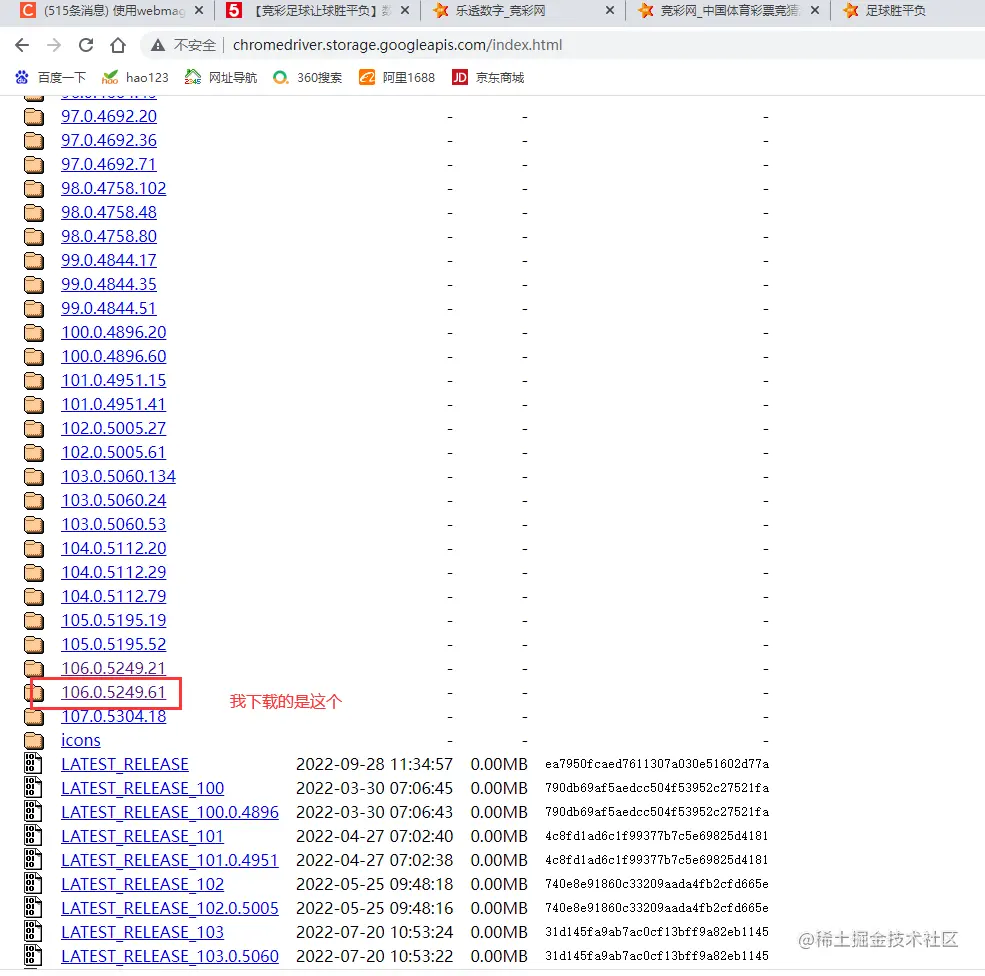Reload the page with refresh icon

[x=86, y=45]
